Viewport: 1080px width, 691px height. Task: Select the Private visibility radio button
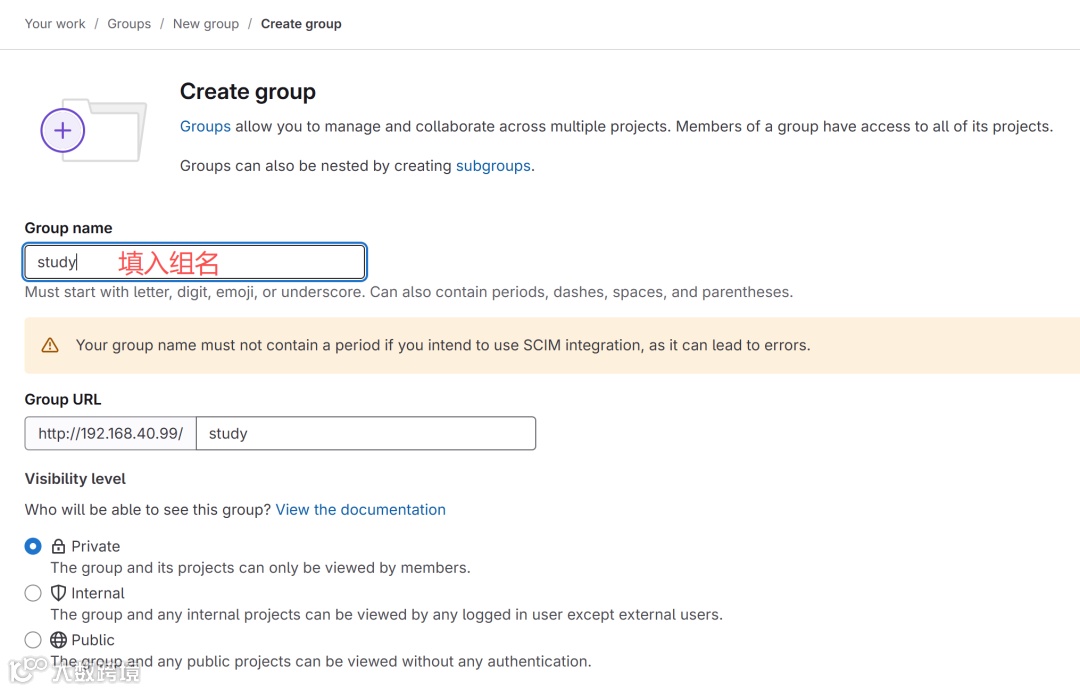coord(33,546)
